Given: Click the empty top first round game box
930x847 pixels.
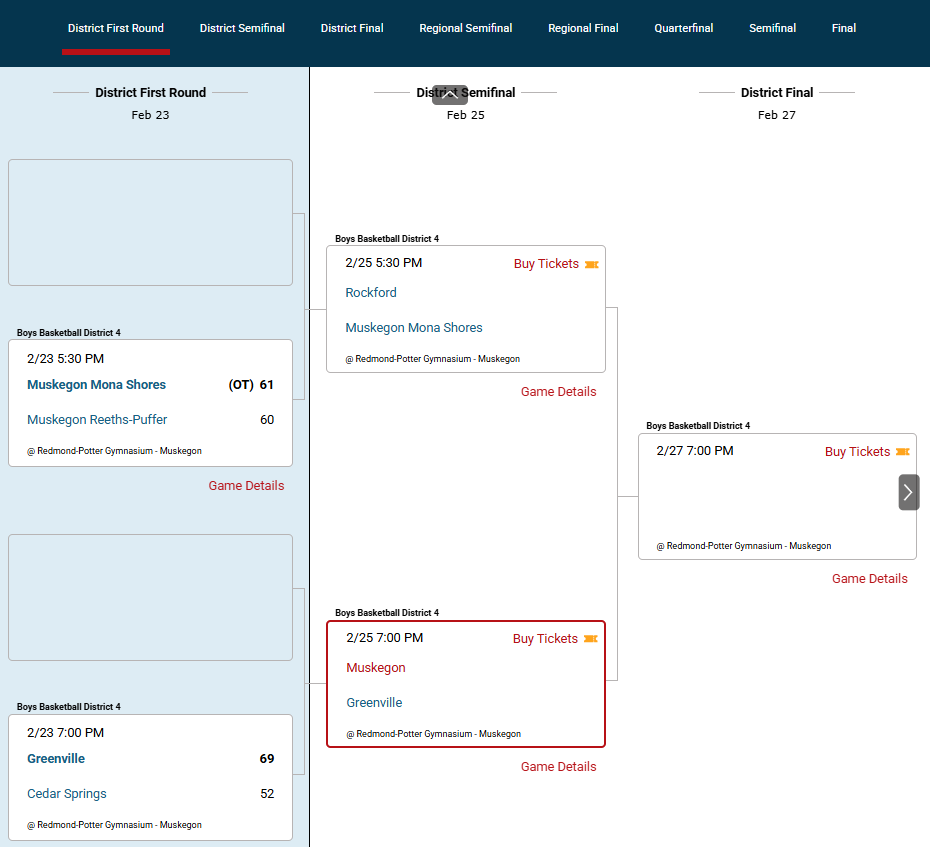Looking at the screenshot, I should point(150,223).
